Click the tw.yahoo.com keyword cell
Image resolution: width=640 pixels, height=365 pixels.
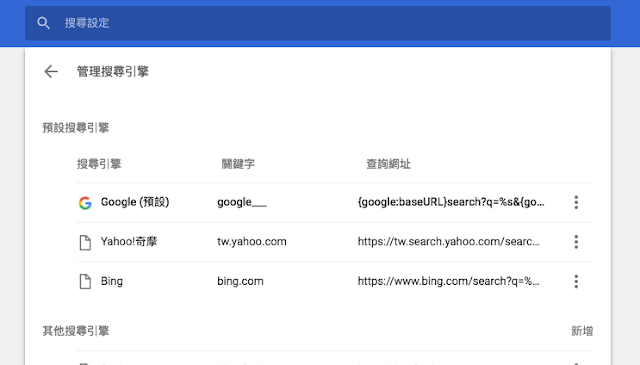[x=252, y=241]
